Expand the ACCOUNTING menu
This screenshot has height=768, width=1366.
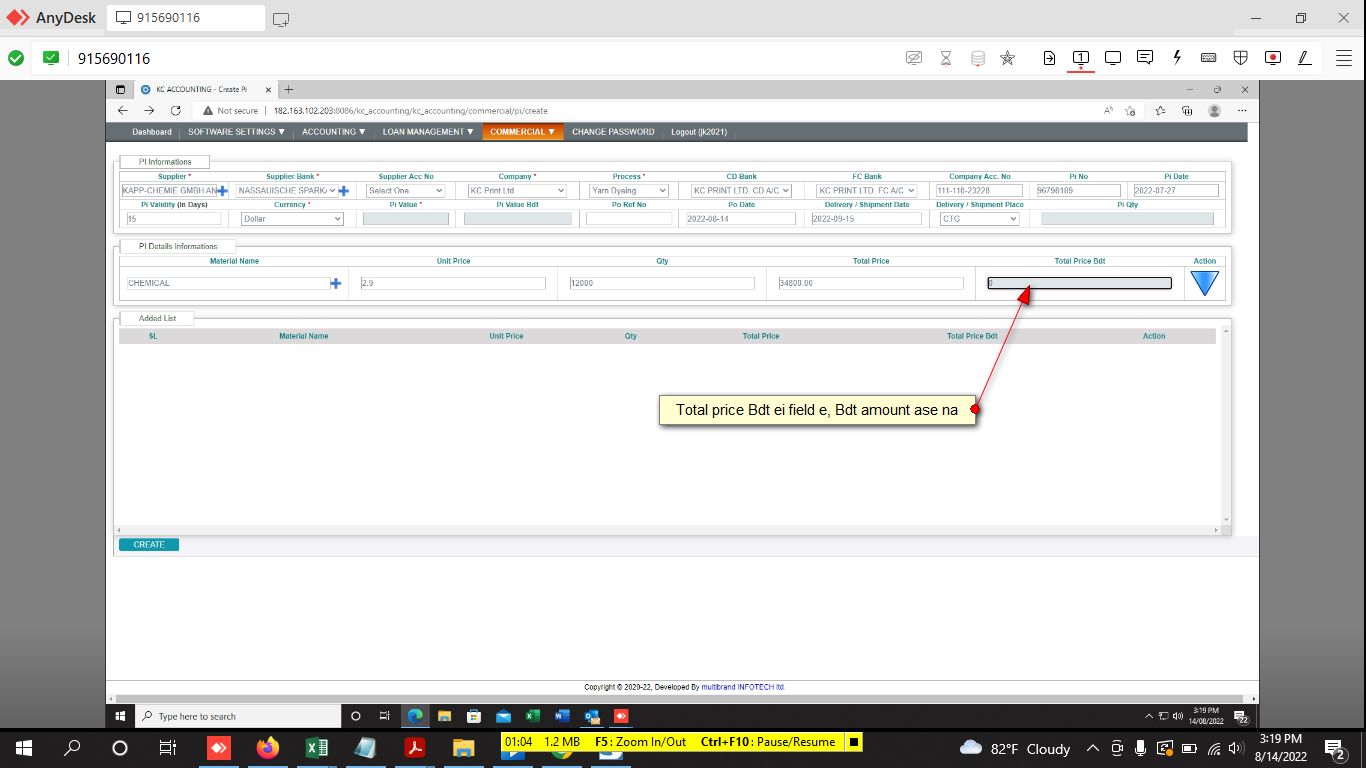tap(334, 132)
